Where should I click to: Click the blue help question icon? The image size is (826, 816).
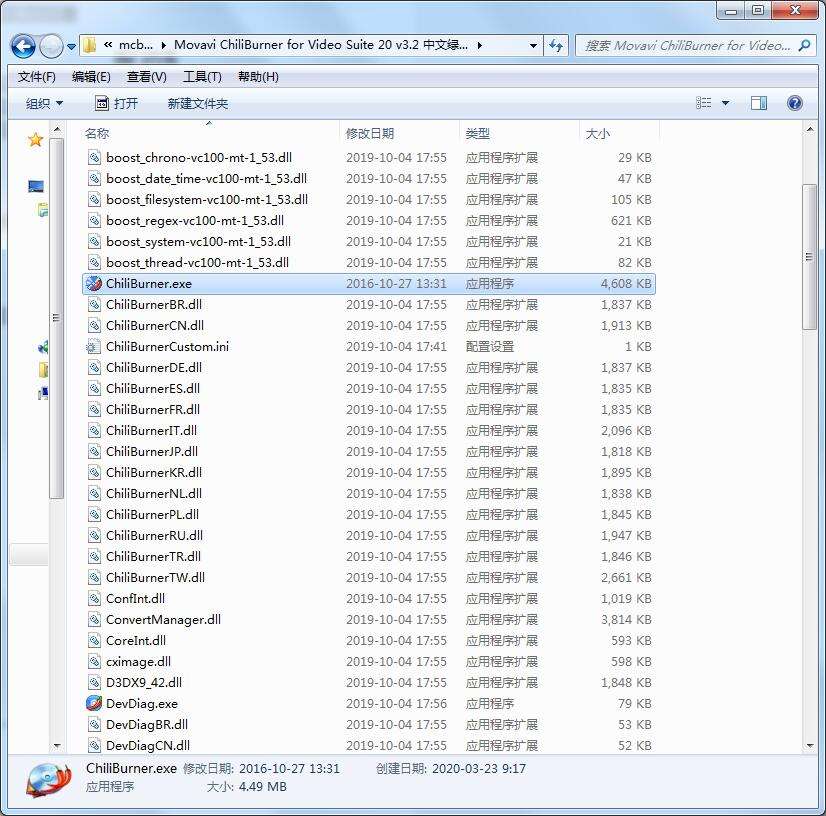tap(794, 103)
